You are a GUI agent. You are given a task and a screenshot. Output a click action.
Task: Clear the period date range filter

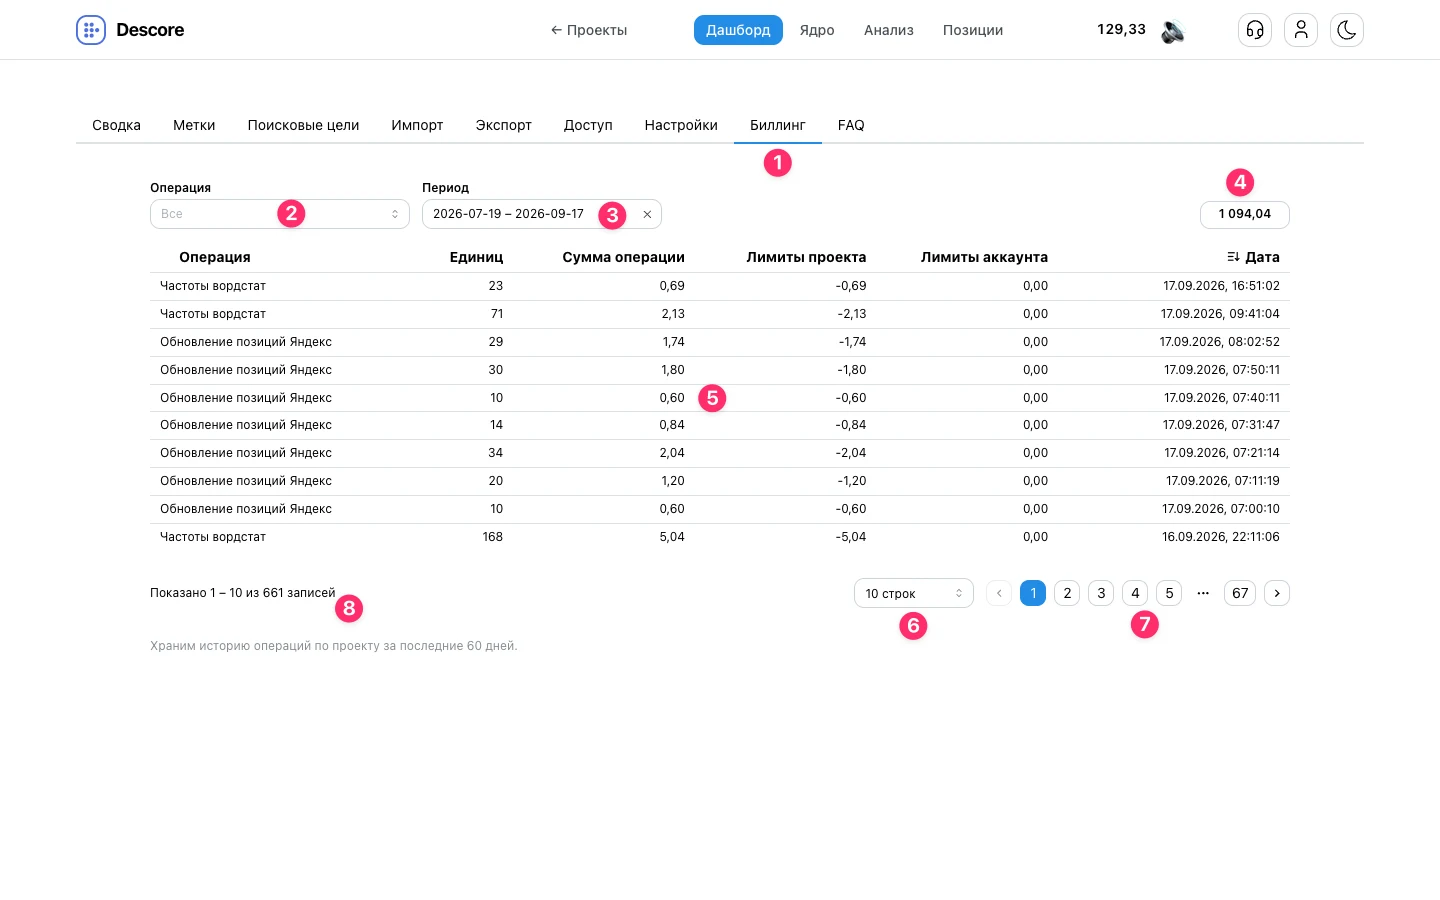tap(647, 214)
